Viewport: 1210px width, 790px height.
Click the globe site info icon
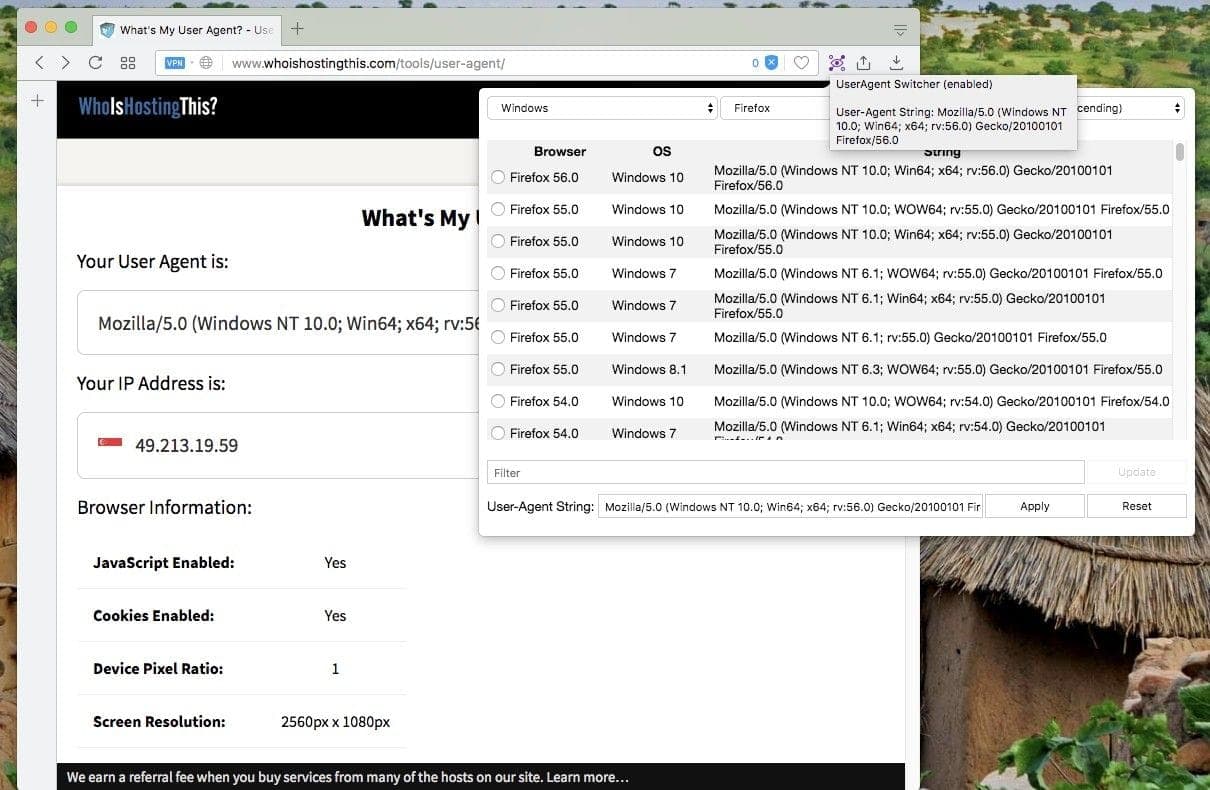tap(206, 63)
